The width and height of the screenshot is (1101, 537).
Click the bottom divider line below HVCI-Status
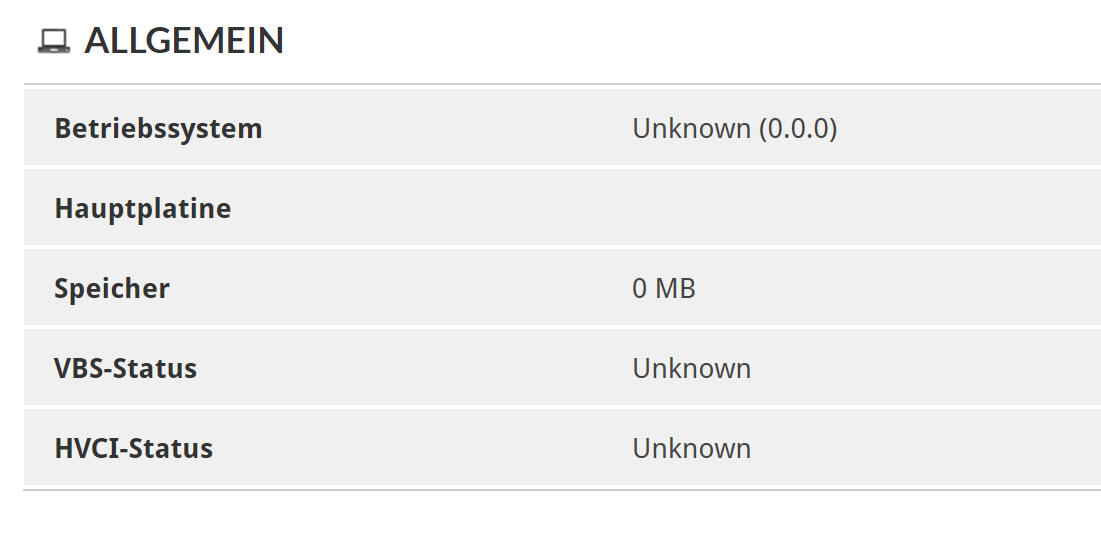pyautogui.click(x=560, y=490)
